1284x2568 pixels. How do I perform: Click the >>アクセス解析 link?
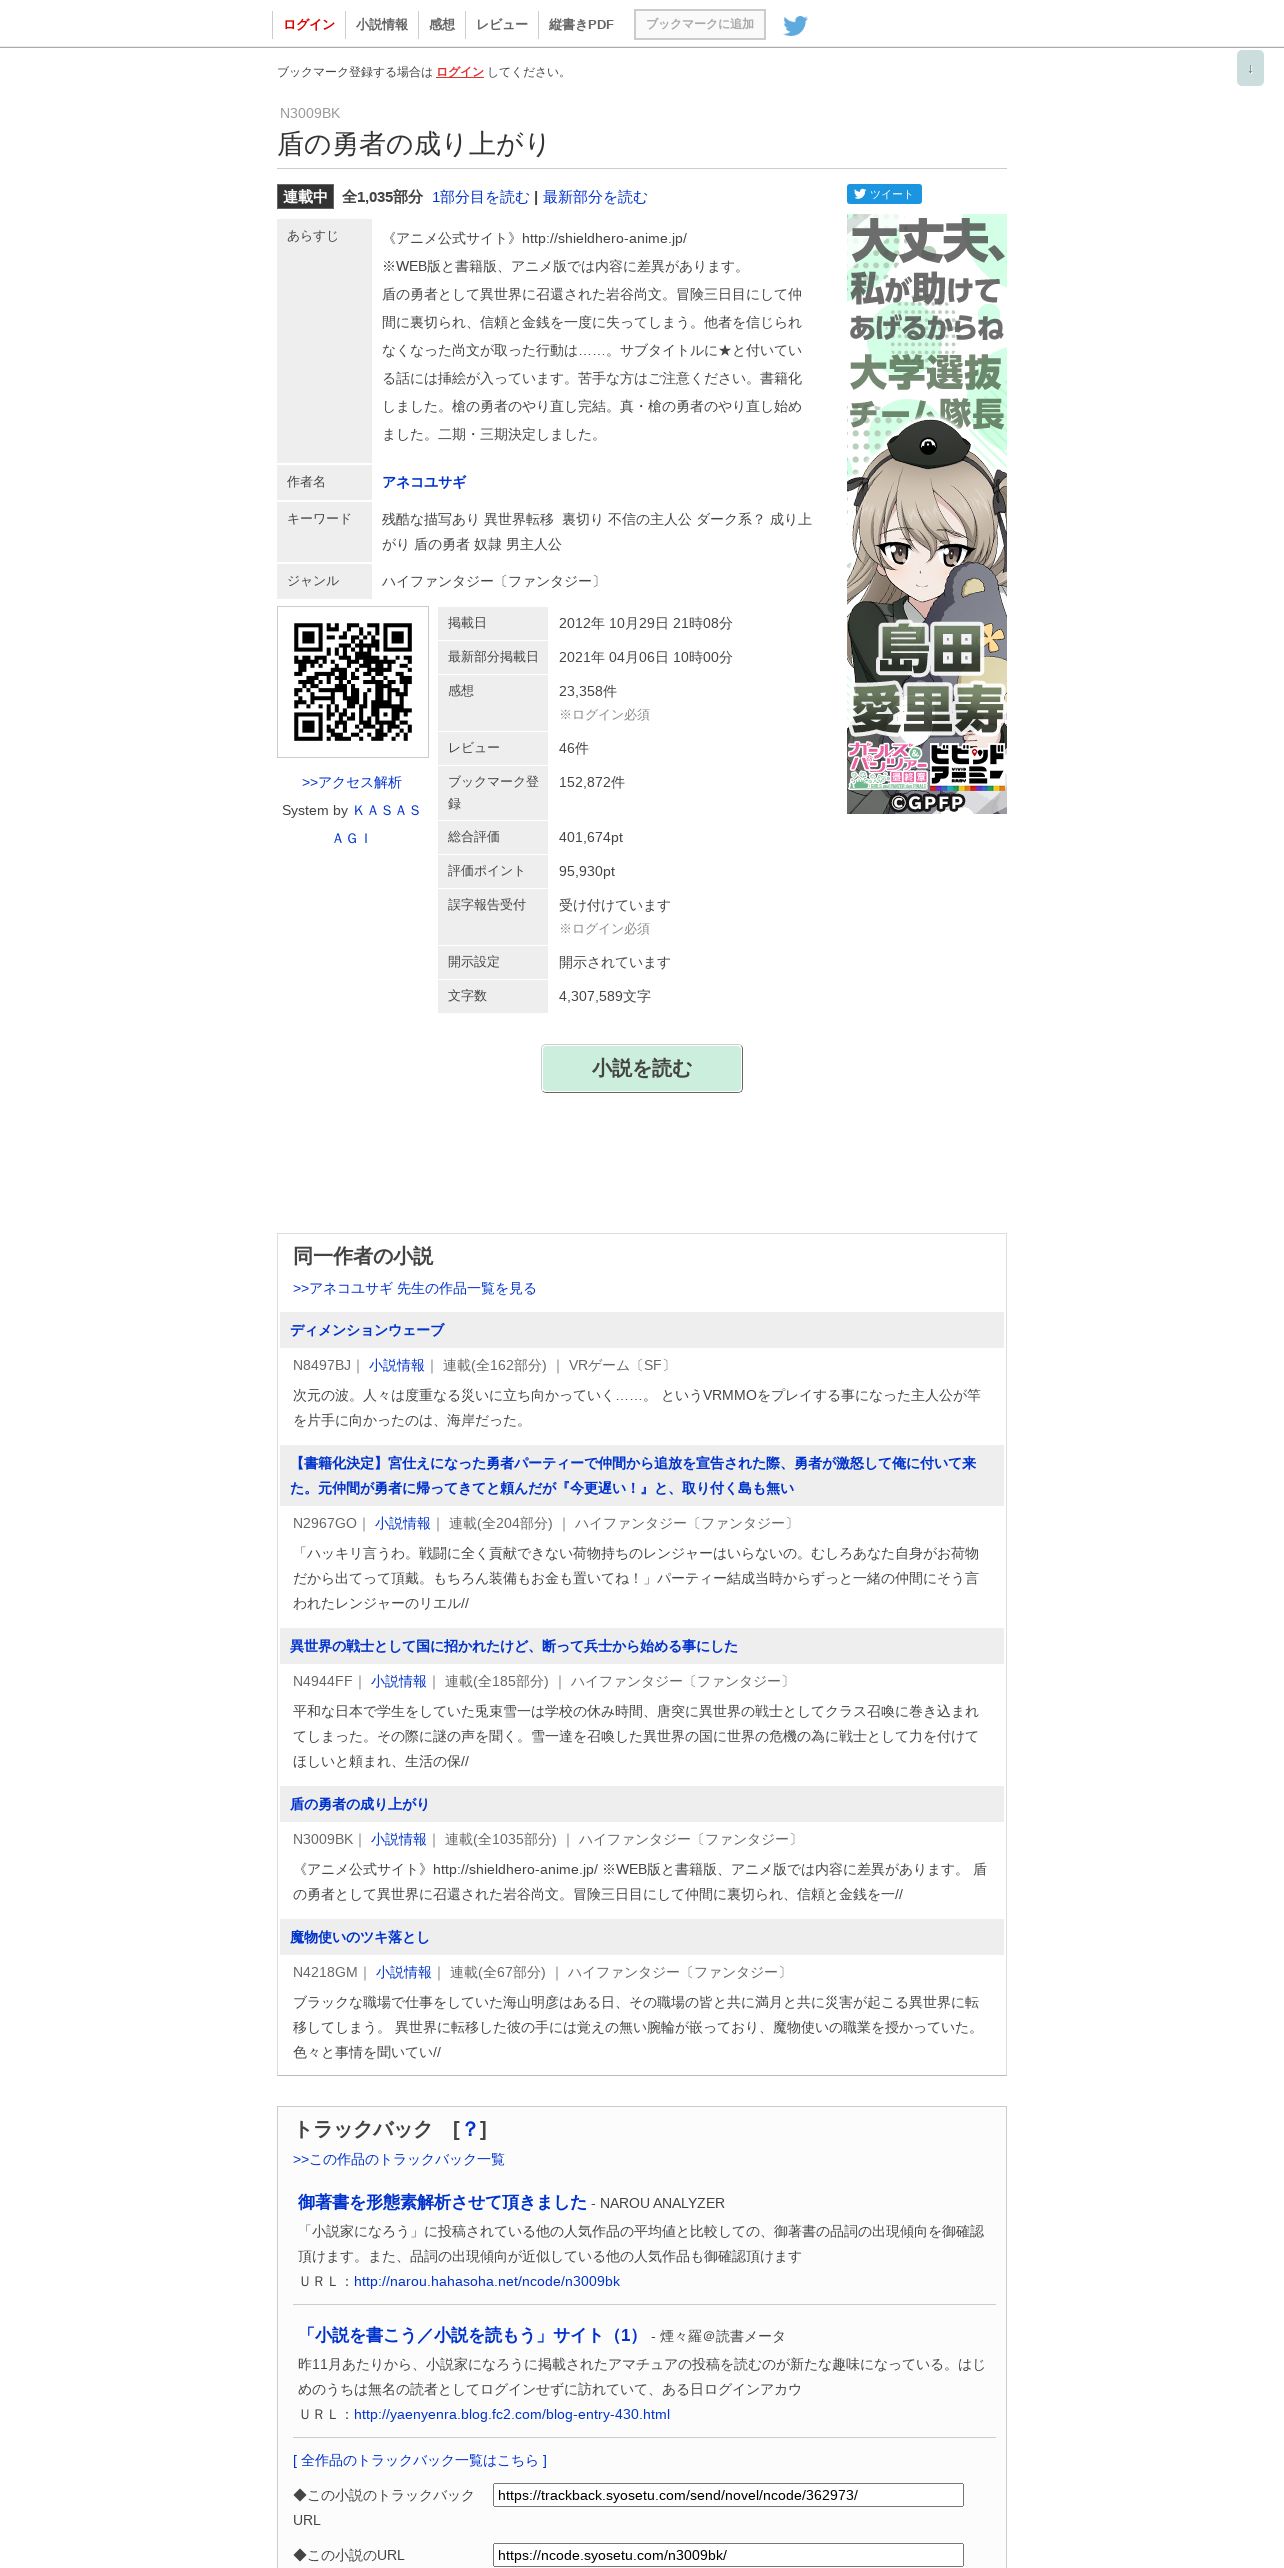[352, 782]
